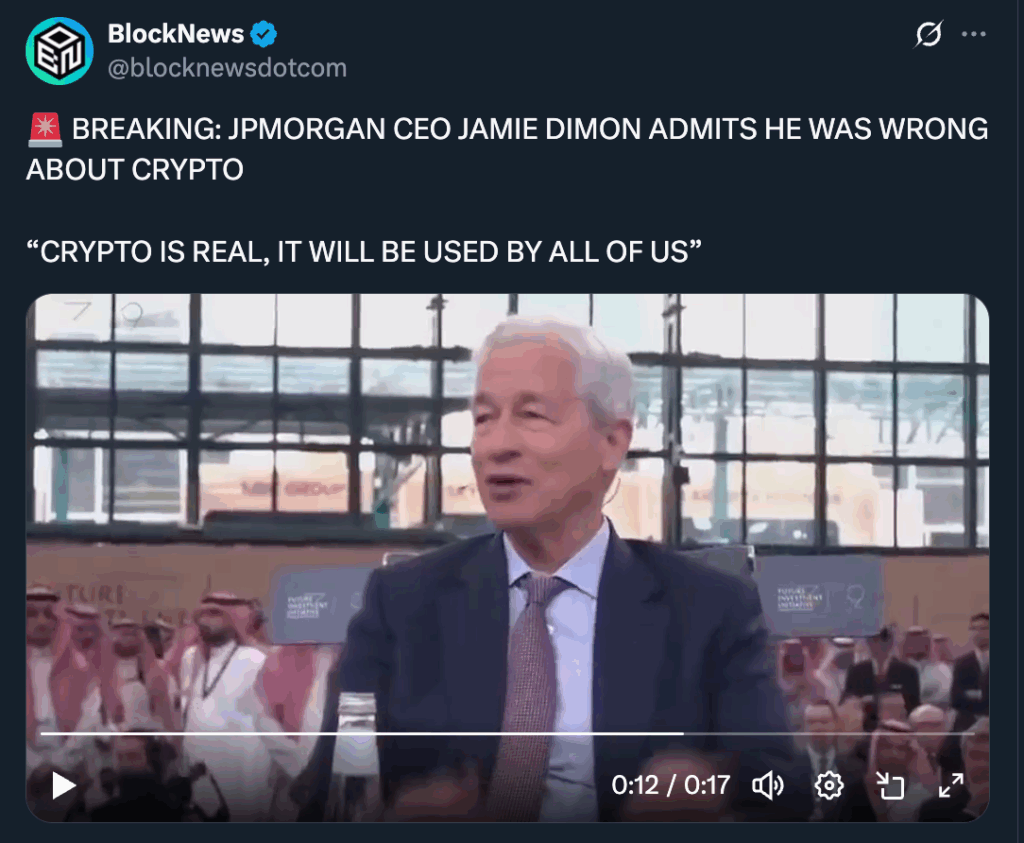
Task: Open the video settings gear
Action: click(829, 785)
